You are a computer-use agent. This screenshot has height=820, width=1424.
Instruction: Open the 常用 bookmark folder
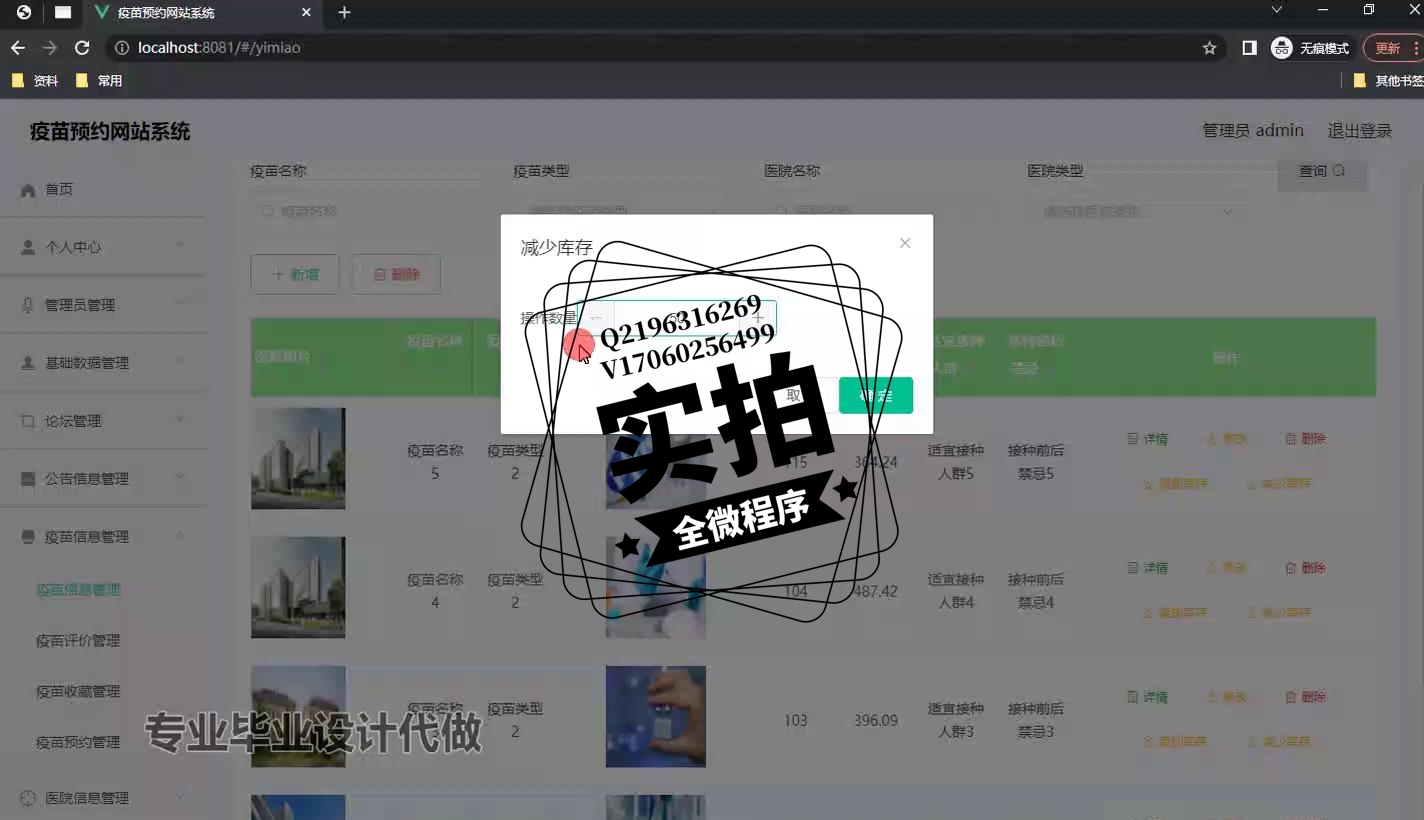(x=99, y=81)
